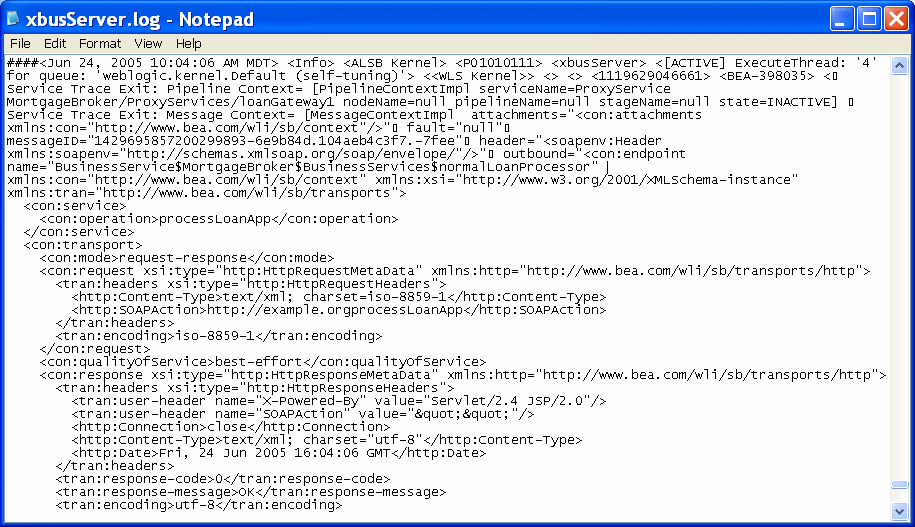915x527 pixels.
Task: Place cursor in processLoanApp operation line
Action: click(219, 219)
